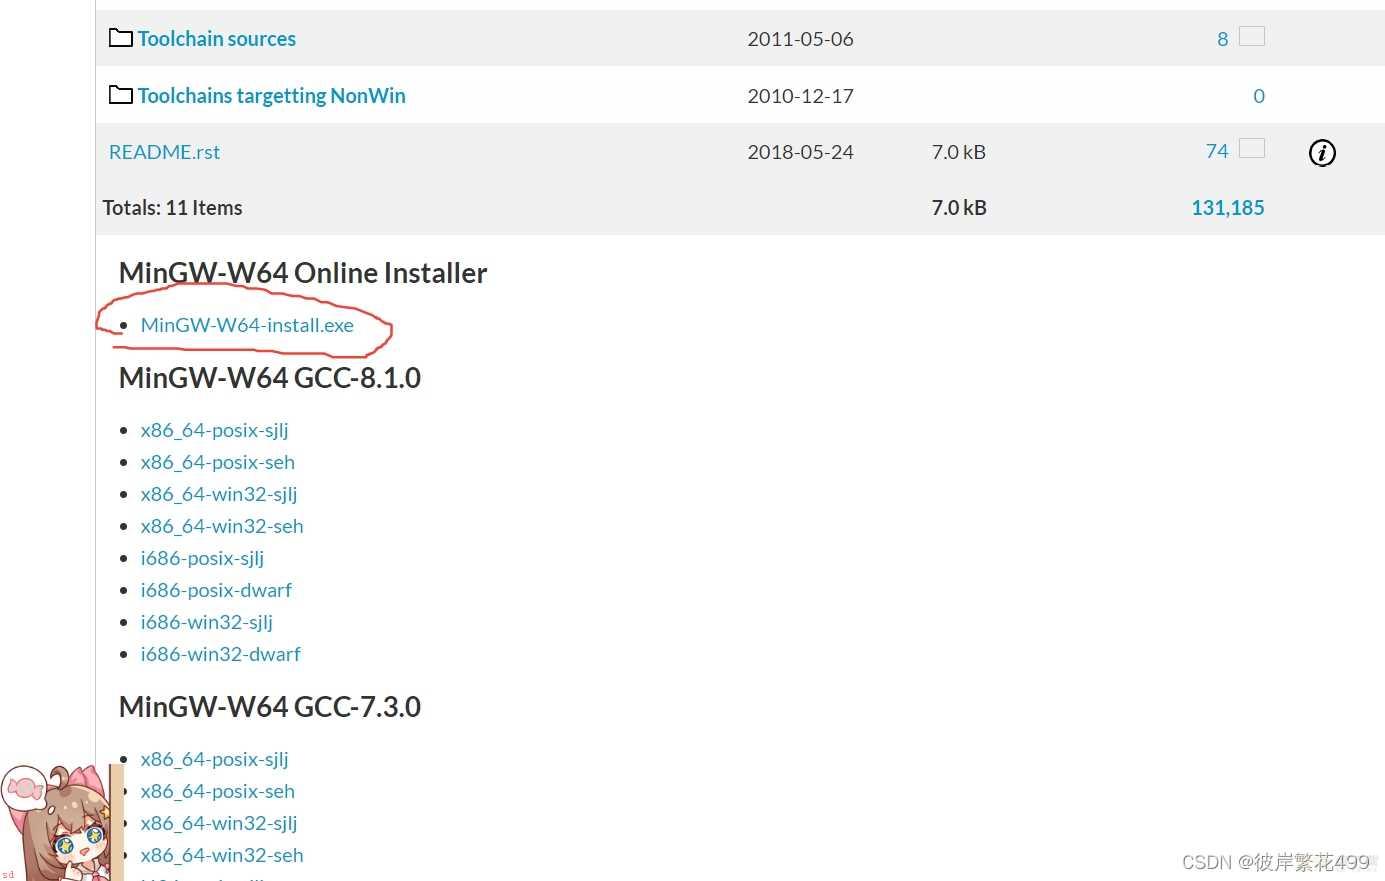
Task: Open the README.rst file
Action: coord(164,152)
